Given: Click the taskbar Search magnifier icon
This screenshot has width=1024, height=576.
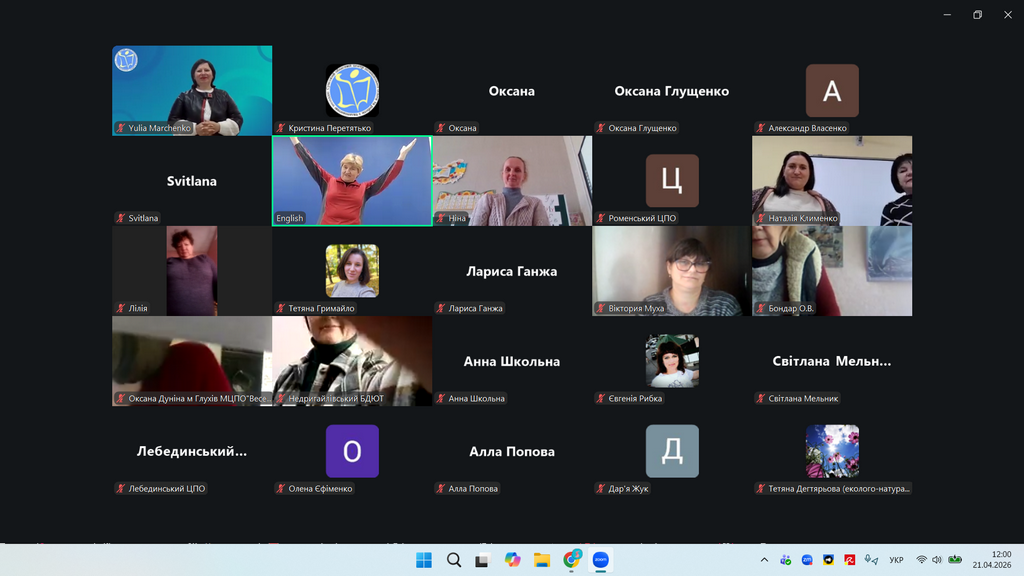Looking at the screenshot, I should click(x=453, y=560).
